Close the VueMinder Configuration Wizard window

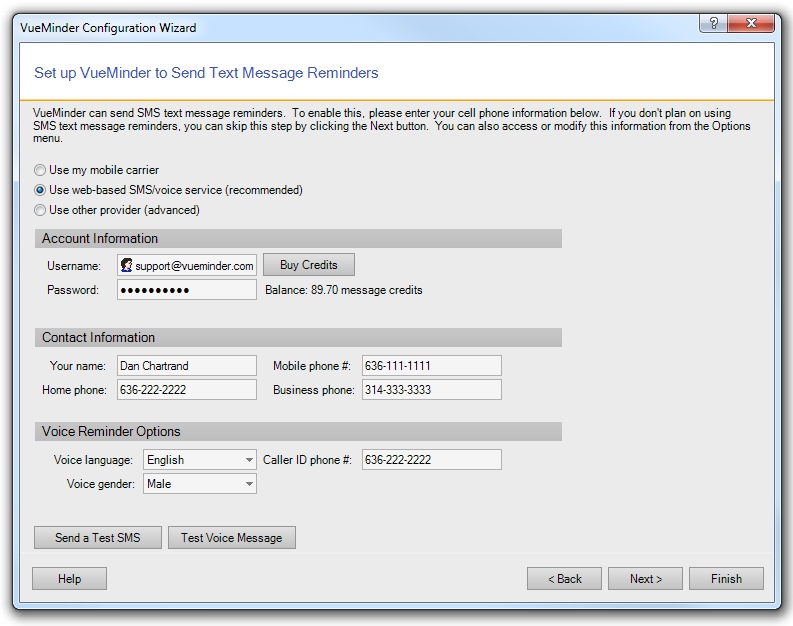751,23
